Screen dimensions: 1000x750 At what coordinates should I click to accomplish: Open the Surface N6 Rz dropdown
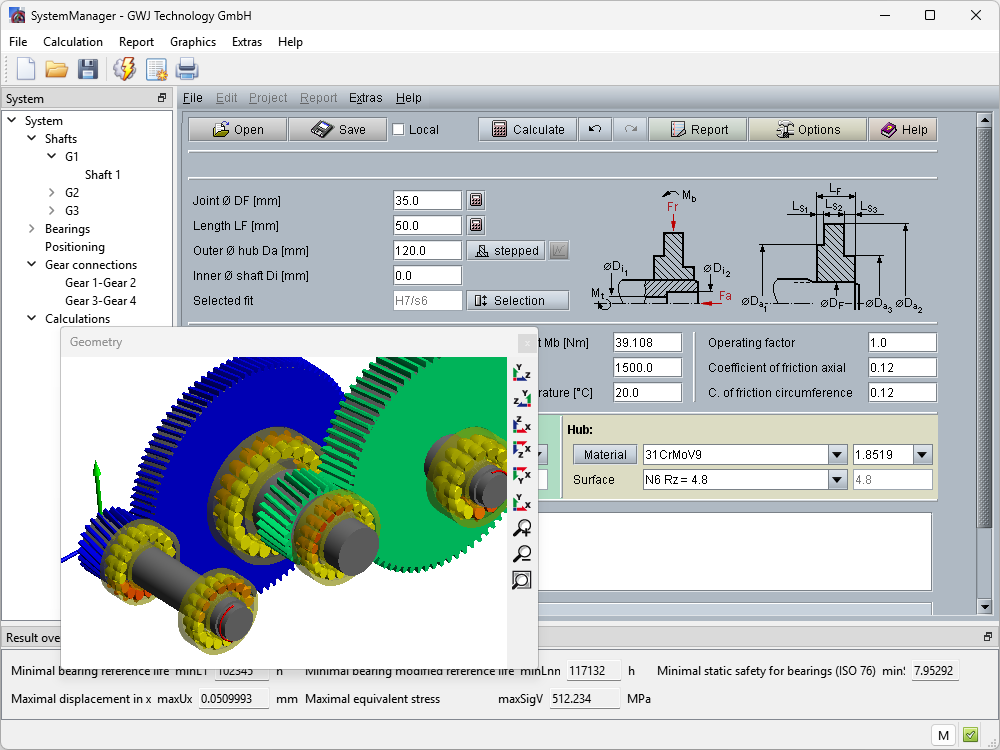pos(837,480)
